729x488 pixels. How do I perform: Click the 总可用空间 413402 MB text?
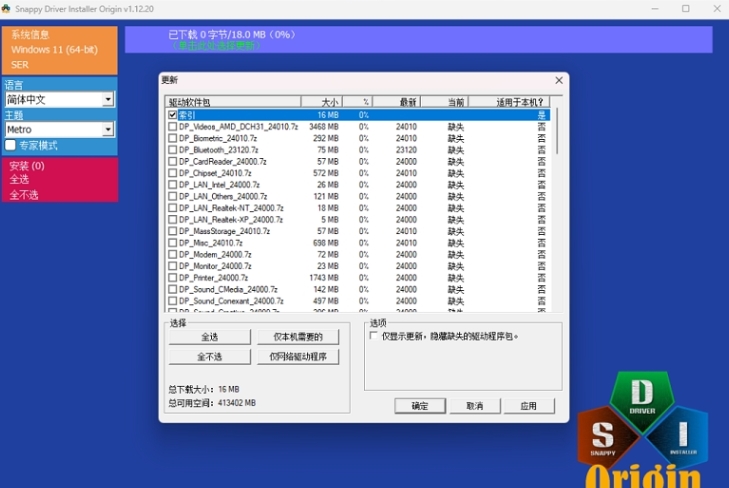212,403
